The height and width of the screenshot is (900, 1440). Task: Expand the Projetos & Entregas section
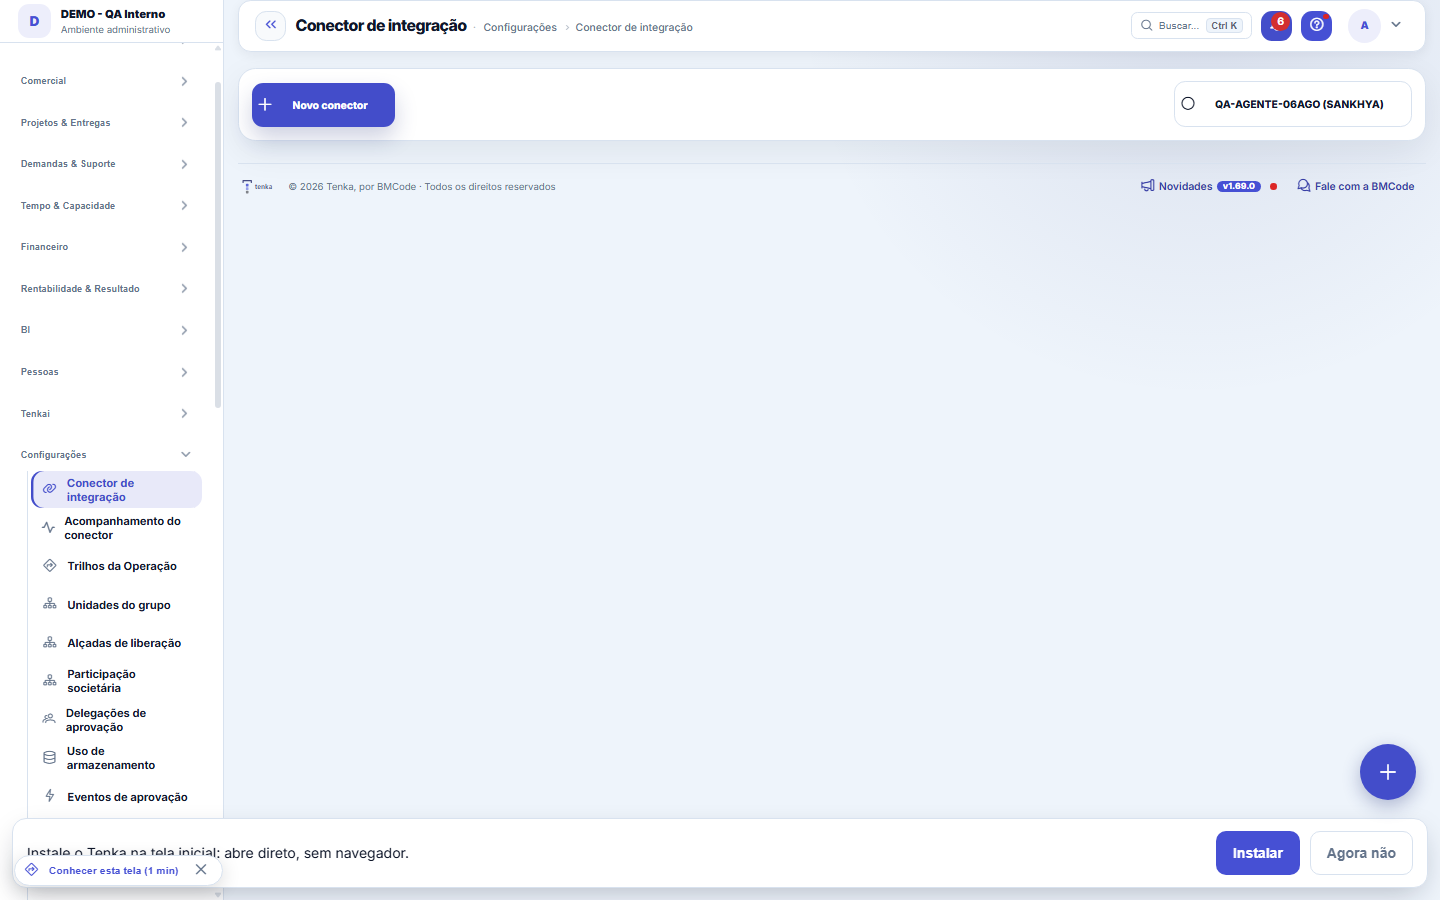pos(104,123)
